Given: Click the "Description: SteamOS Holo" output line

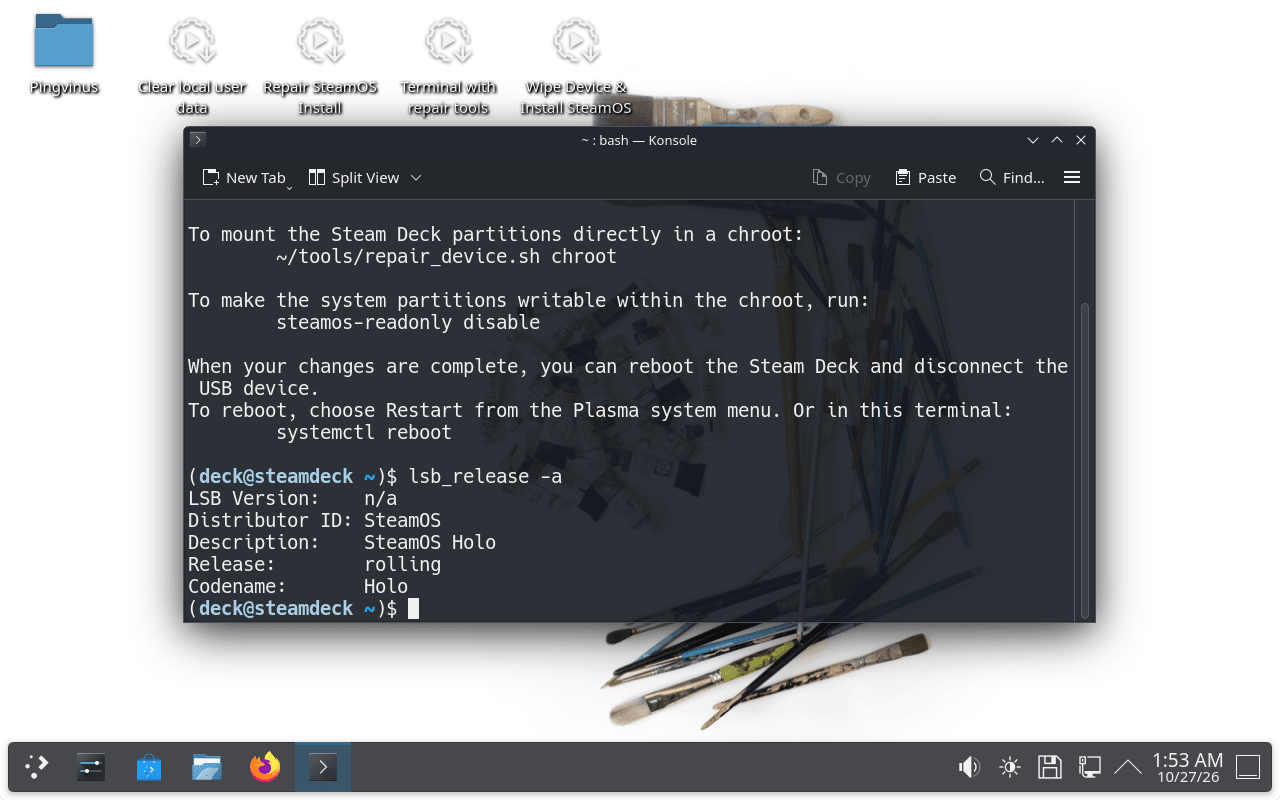Looking at the screenshot, I should (x=342, y=542).
